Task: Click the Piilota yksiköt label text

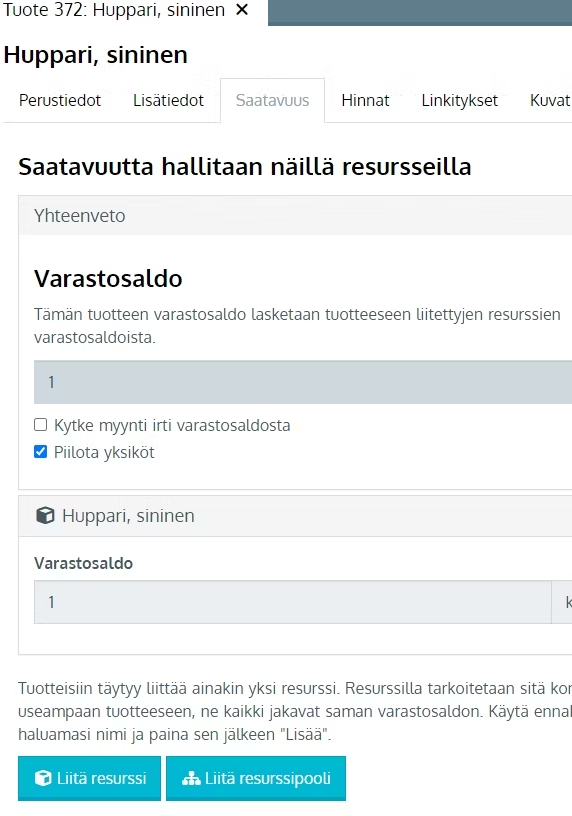Action: tap(104, 452)
